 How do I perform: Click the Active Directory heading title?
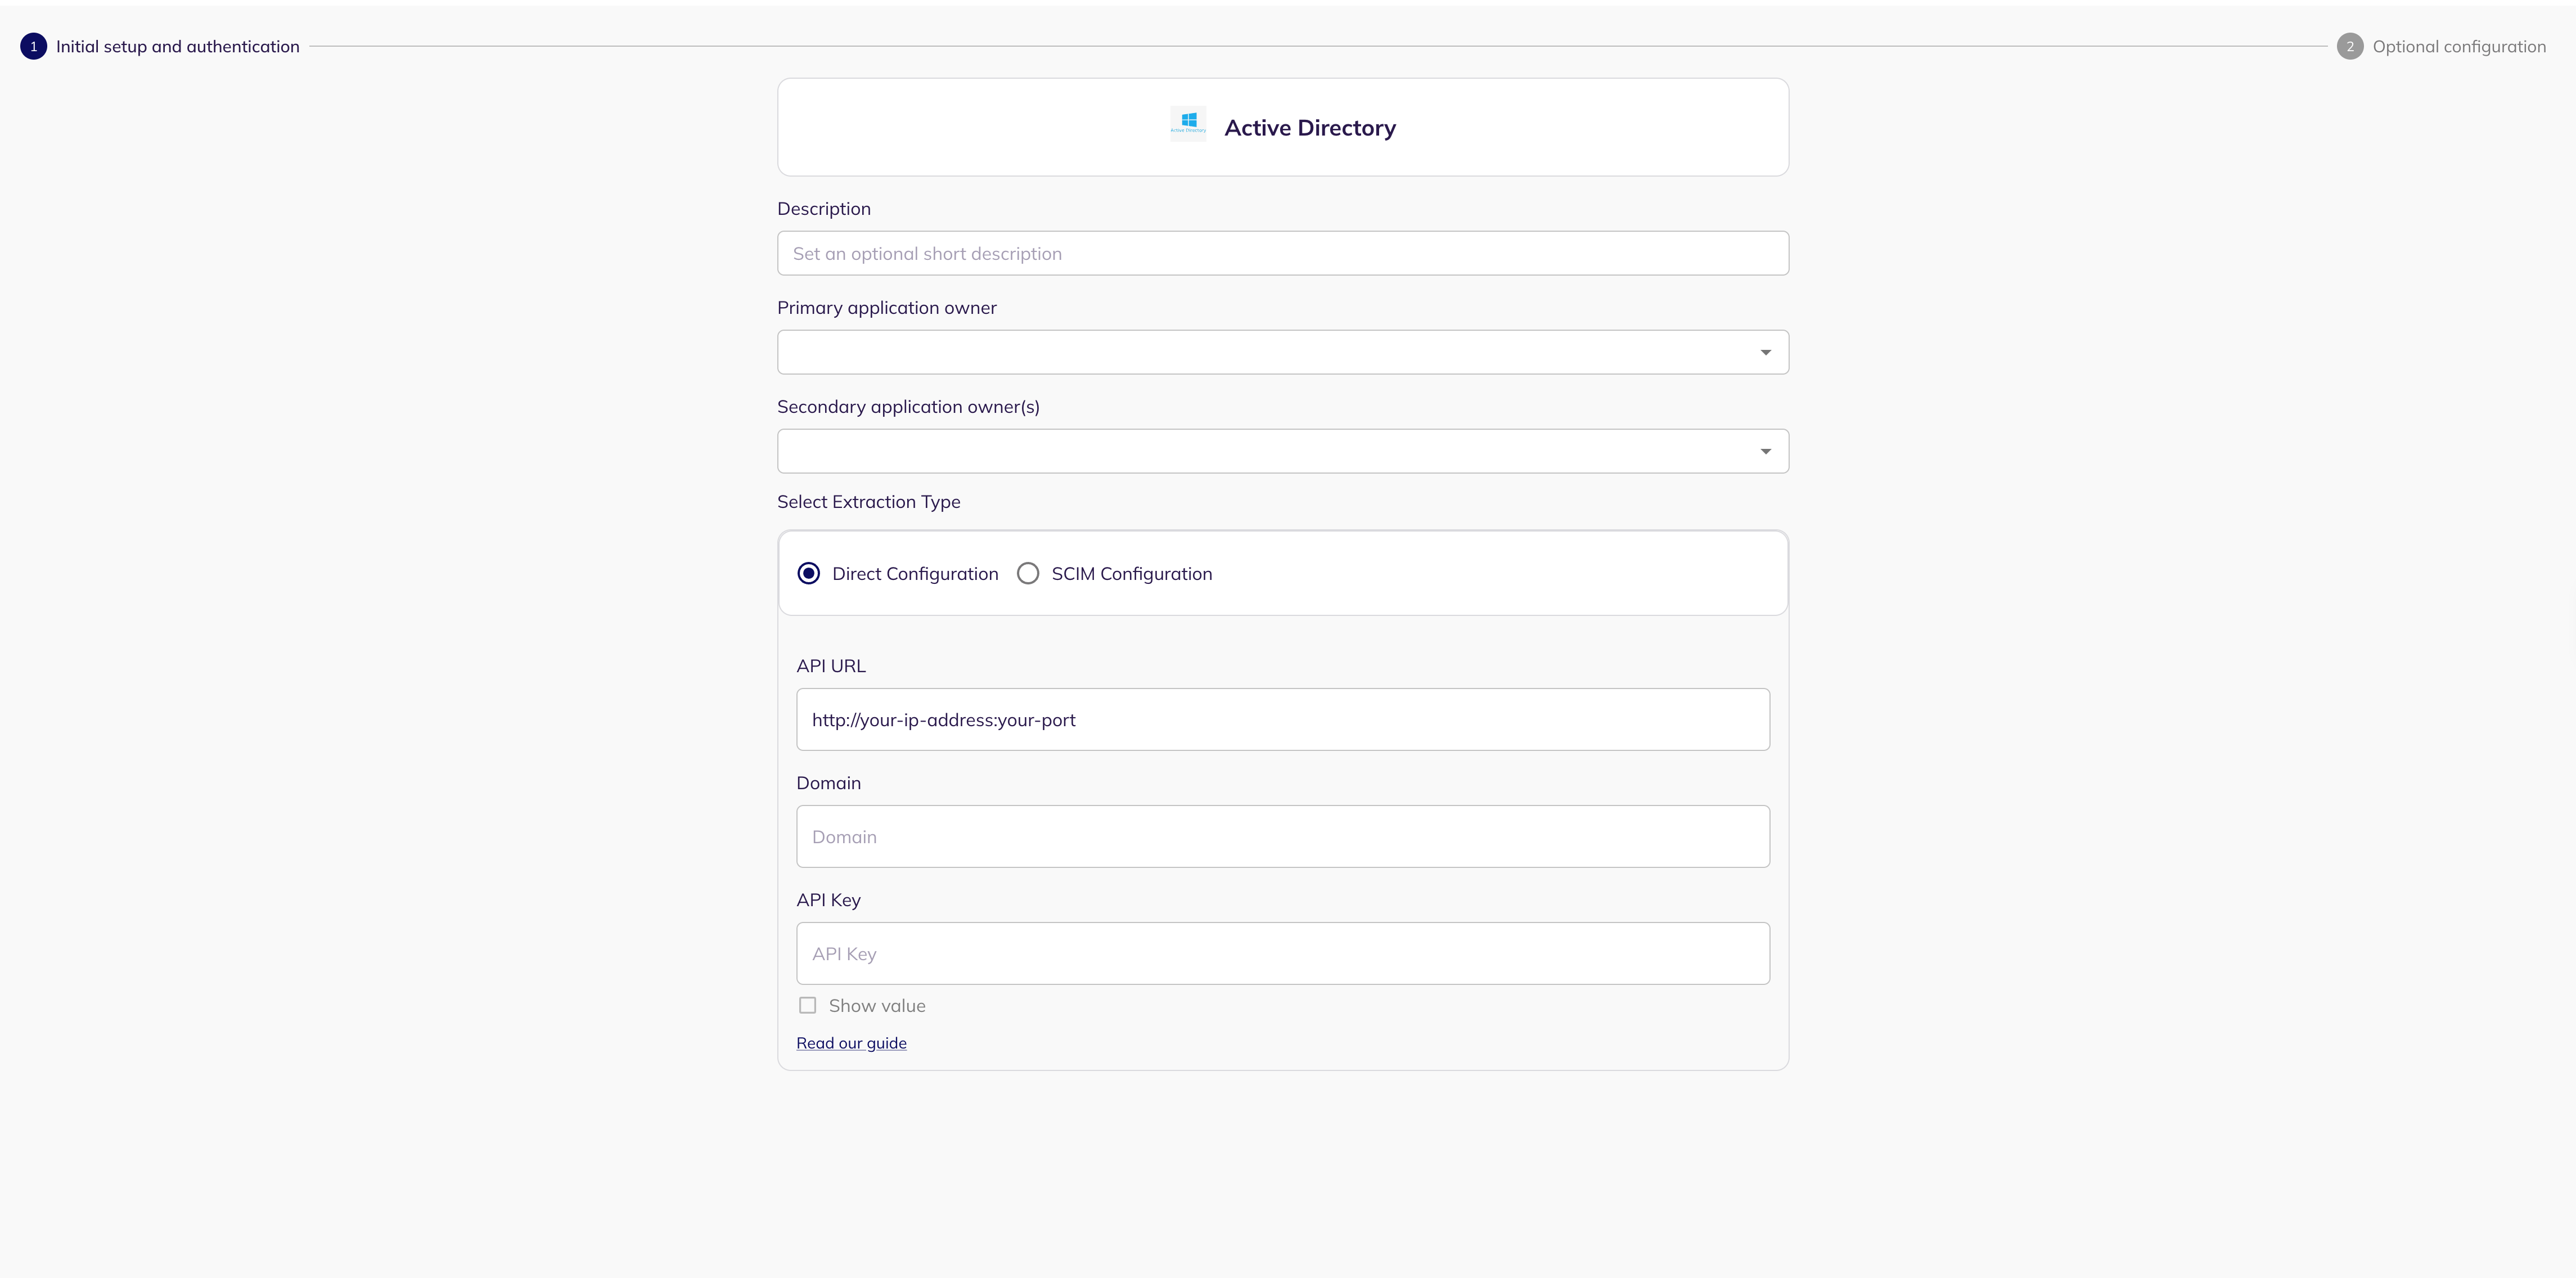[x=1309, y=128]
